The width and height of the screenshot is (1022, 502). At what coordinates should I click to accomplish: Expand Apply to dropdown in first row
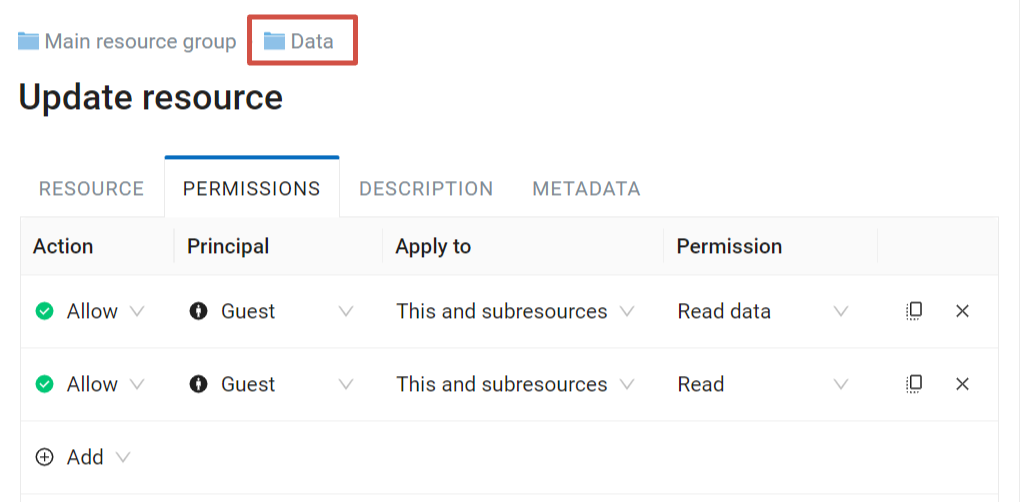515,312
